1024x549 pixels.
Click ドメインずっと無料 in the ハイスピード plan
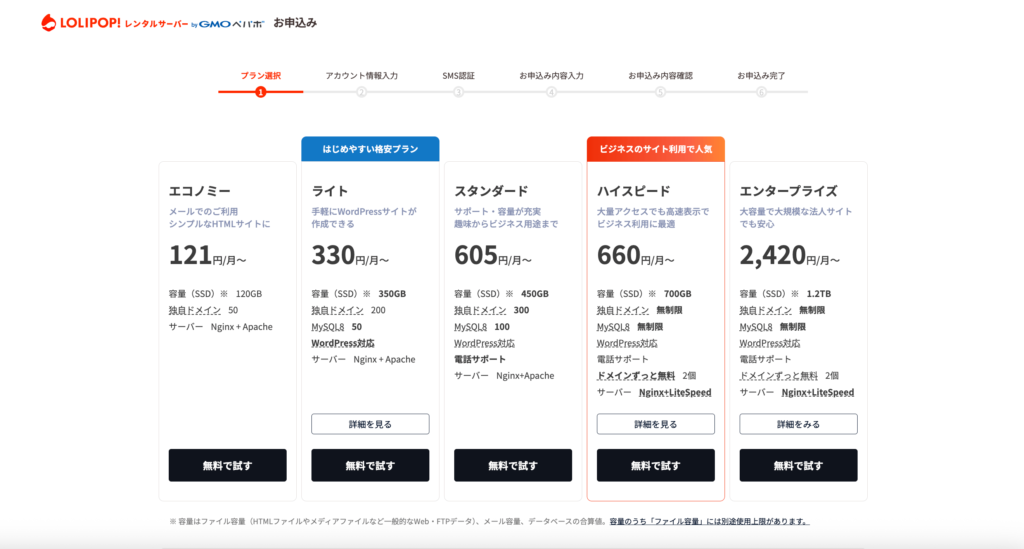[635, 375]
